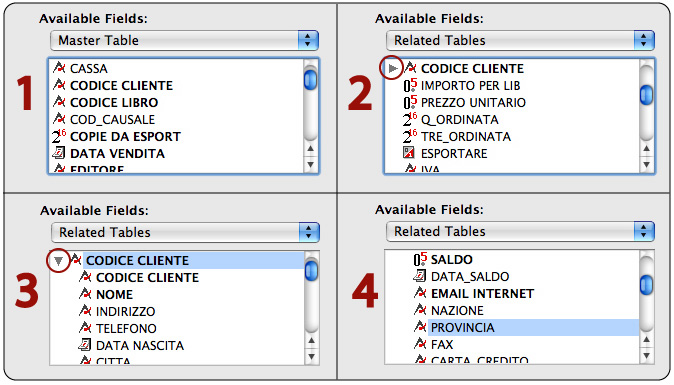
Task: Click the real number icon beside IMPORTO PER LIB
Action: (x=410, y=85)
